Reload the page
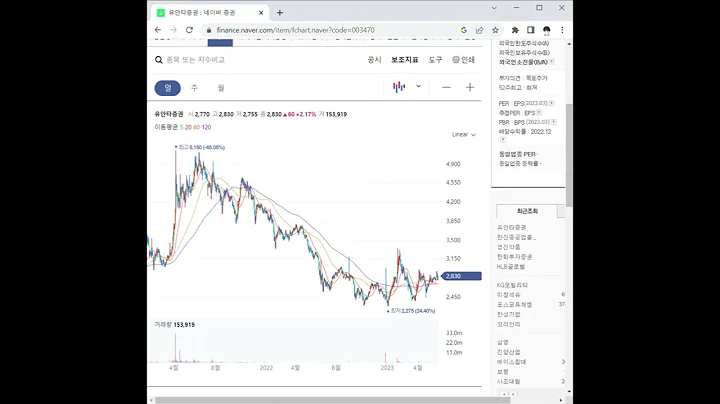The image size is (720, 404). [x=189, y=30]
